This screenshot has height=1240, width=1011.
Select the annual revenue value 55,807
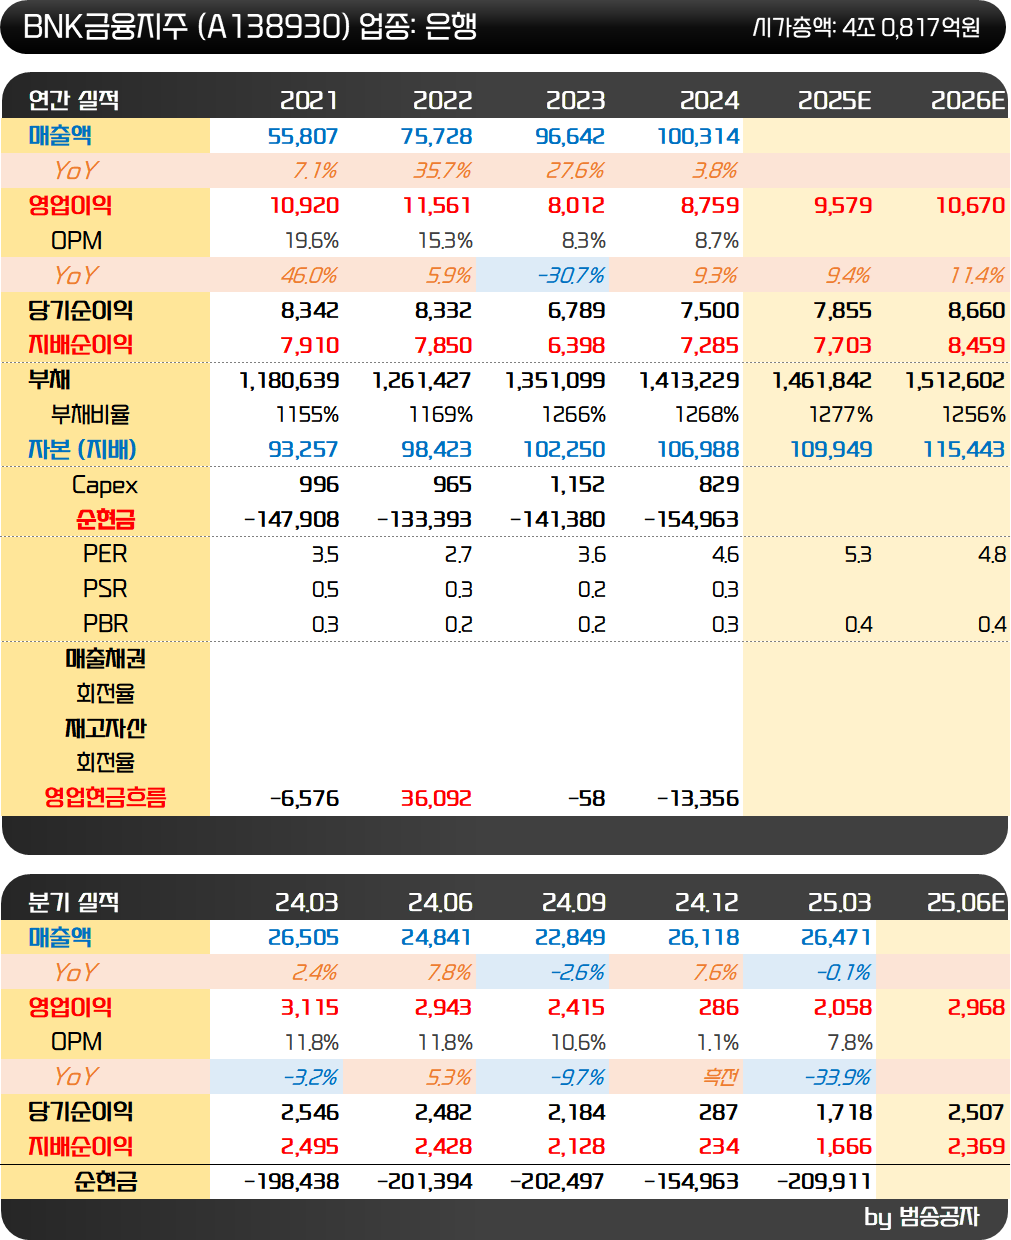303,136
